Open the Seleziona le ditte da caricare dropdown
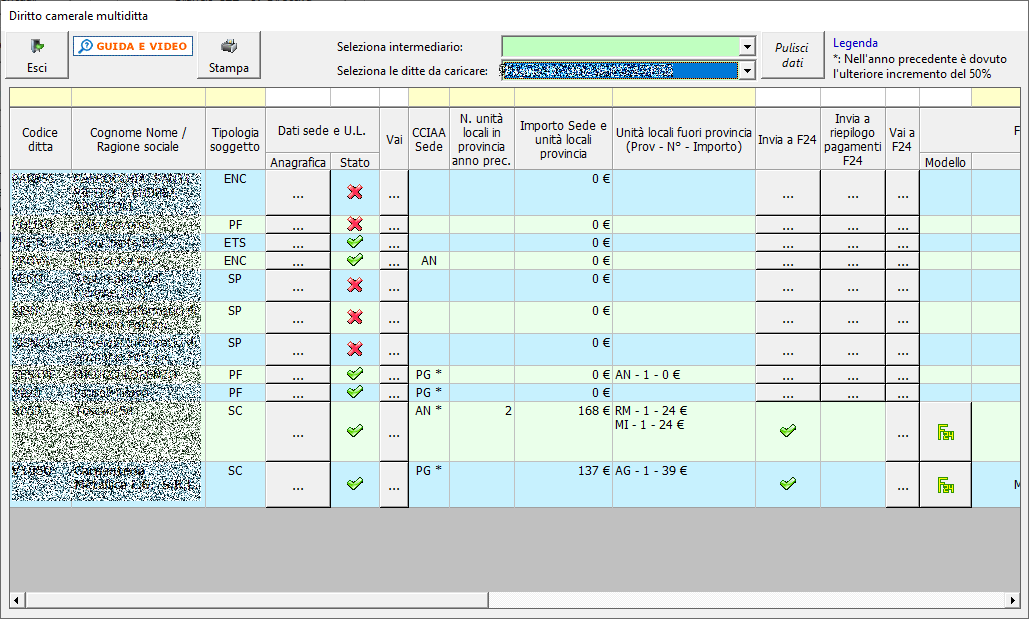The width and height of the screenshot is (1029, 619). pos(746,71)
